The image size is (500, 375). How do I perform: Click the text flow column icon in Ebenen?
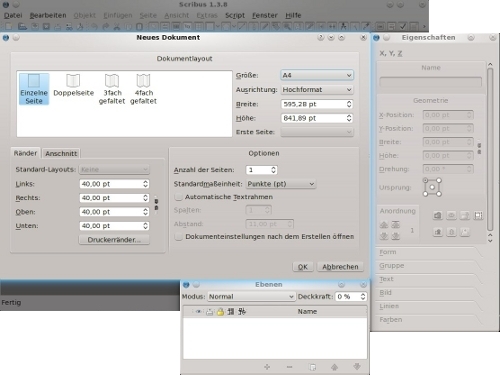[231, 312]
